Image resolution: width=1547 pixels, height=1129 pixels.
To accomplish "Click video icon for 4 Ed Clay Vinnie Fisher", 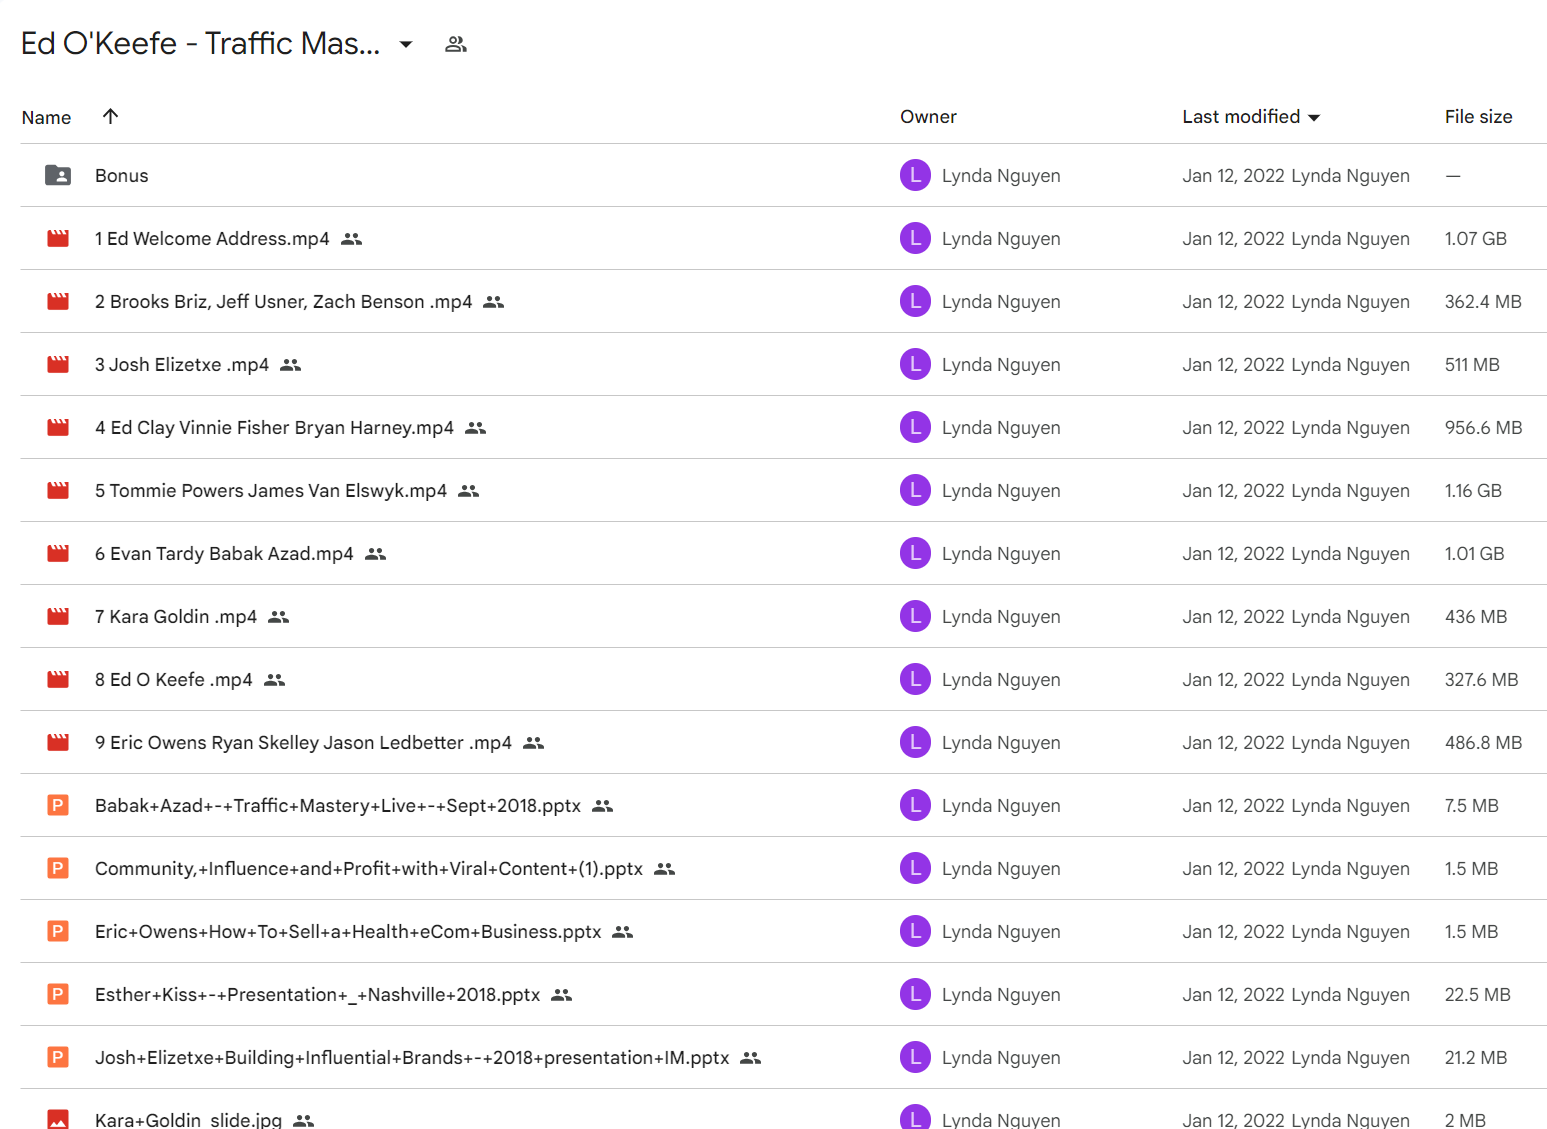I will pos(58,427).
